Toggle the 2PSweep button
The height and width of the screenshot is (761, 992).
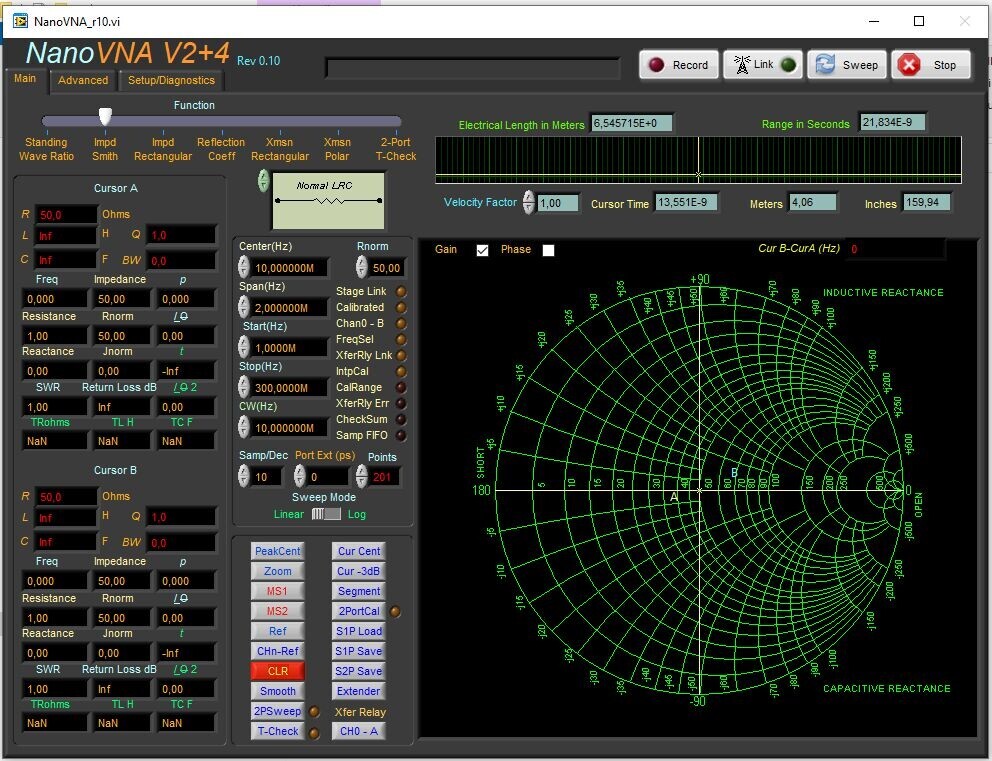click(278, 711)
